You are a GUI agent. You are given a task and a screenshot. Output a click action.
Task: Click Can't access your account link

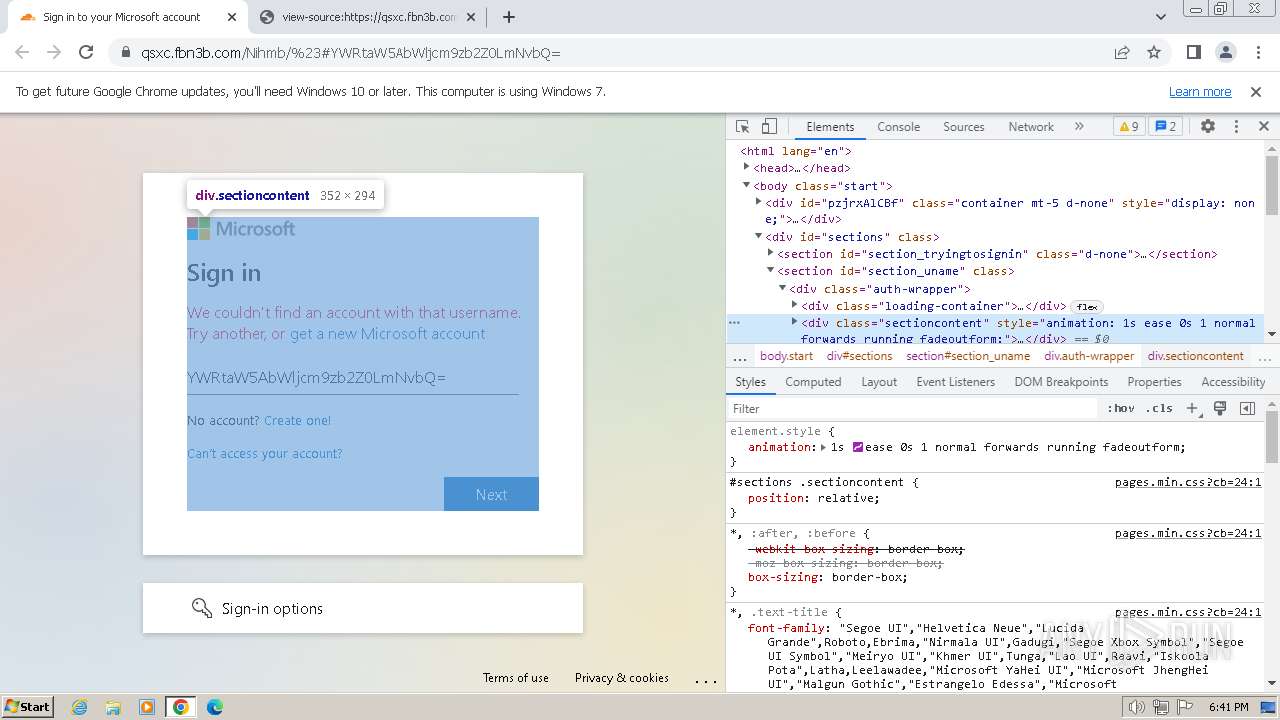pos(264,454)
